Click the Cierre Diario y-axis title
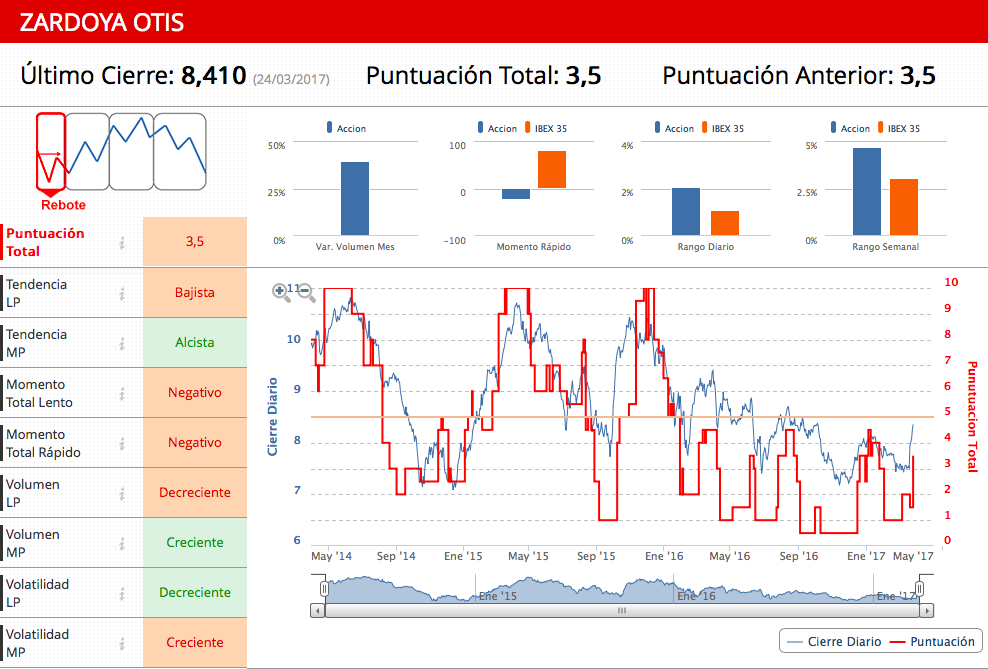Image resolution: width=988 pixels, height=669 pixels. coord(272,417)
